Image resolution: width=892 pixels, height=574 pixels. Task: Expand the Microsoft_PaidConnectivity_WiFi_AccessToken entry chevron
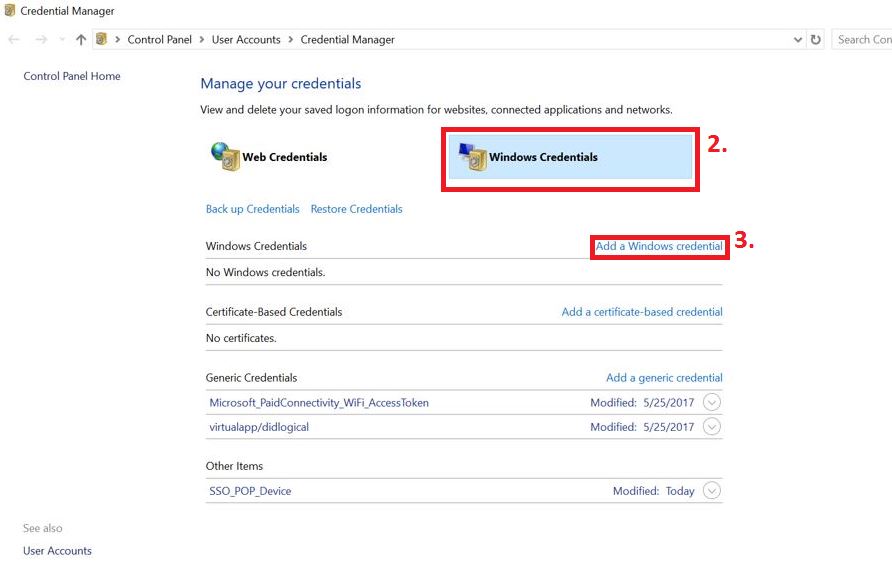712,402
